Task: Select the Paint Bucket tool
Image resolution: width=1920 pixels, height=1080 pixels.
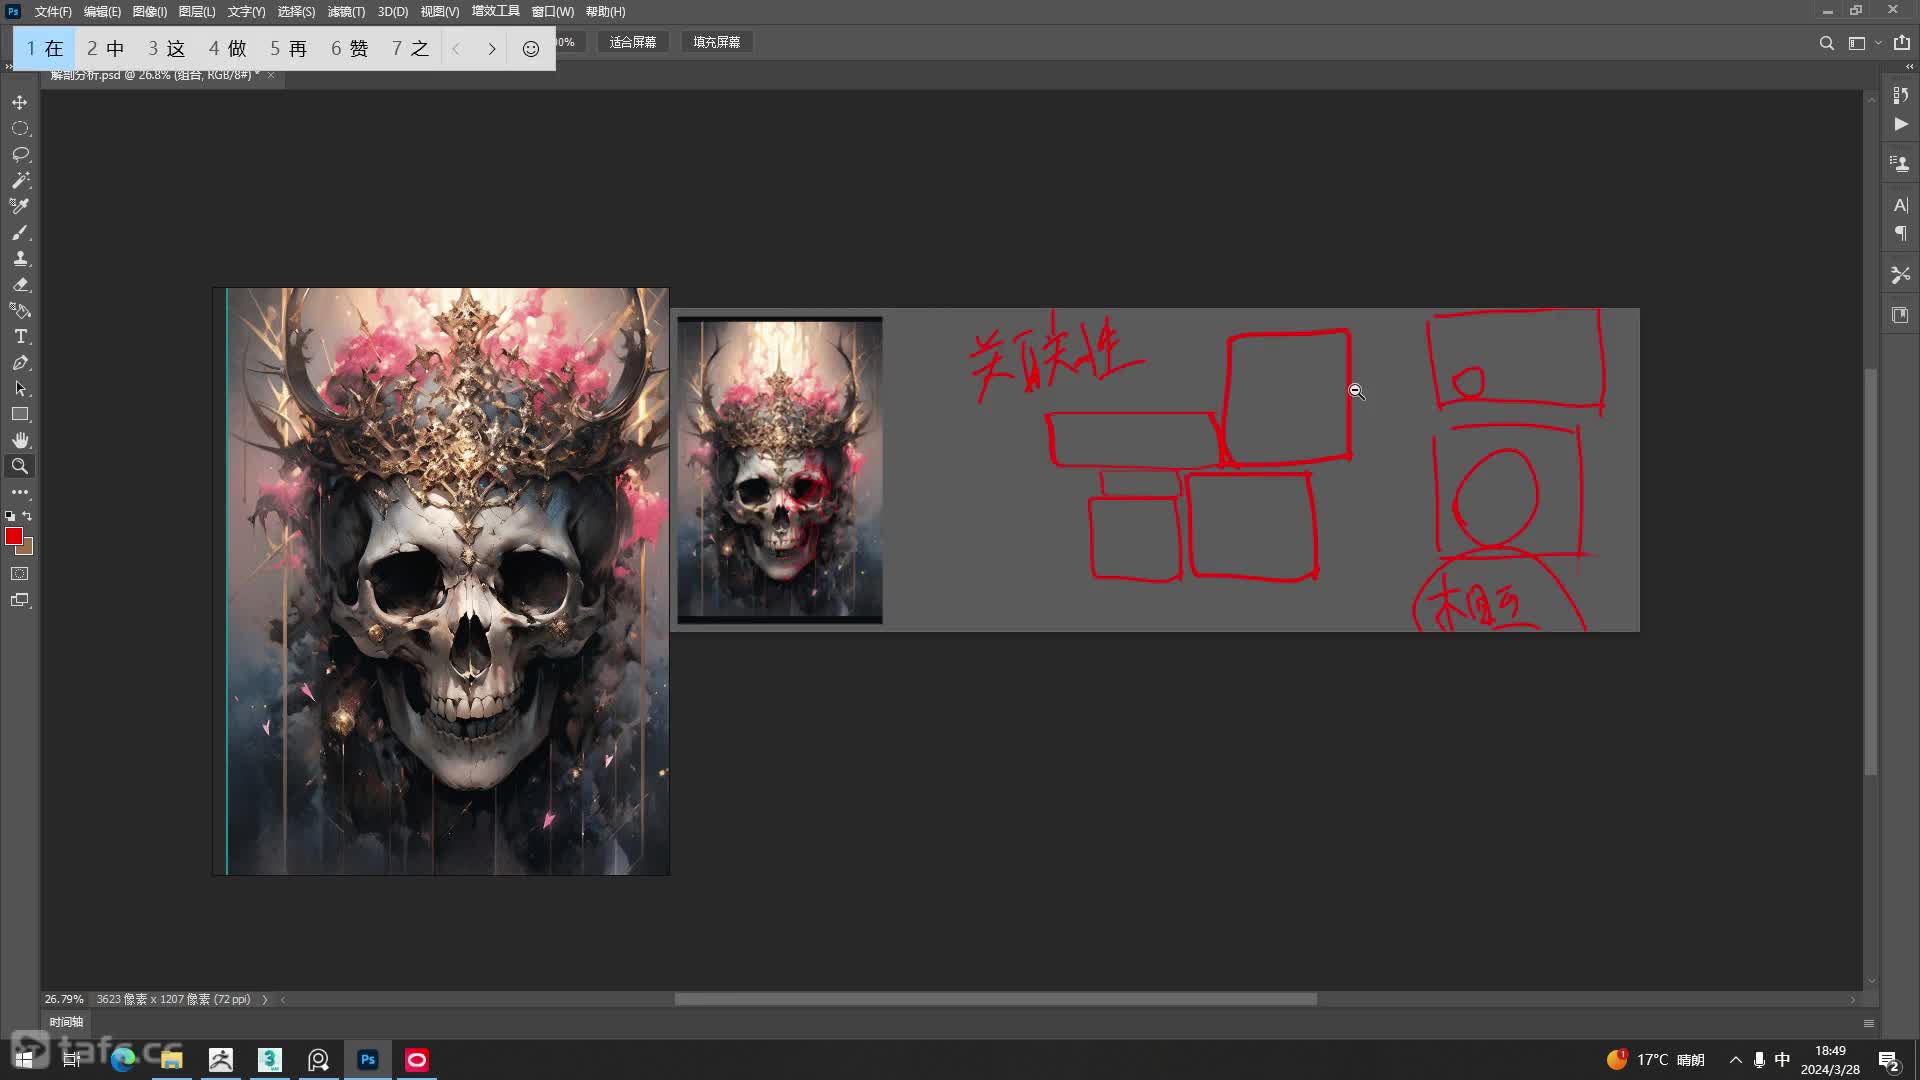Action: pyautogui.click(x=20, y=310)
